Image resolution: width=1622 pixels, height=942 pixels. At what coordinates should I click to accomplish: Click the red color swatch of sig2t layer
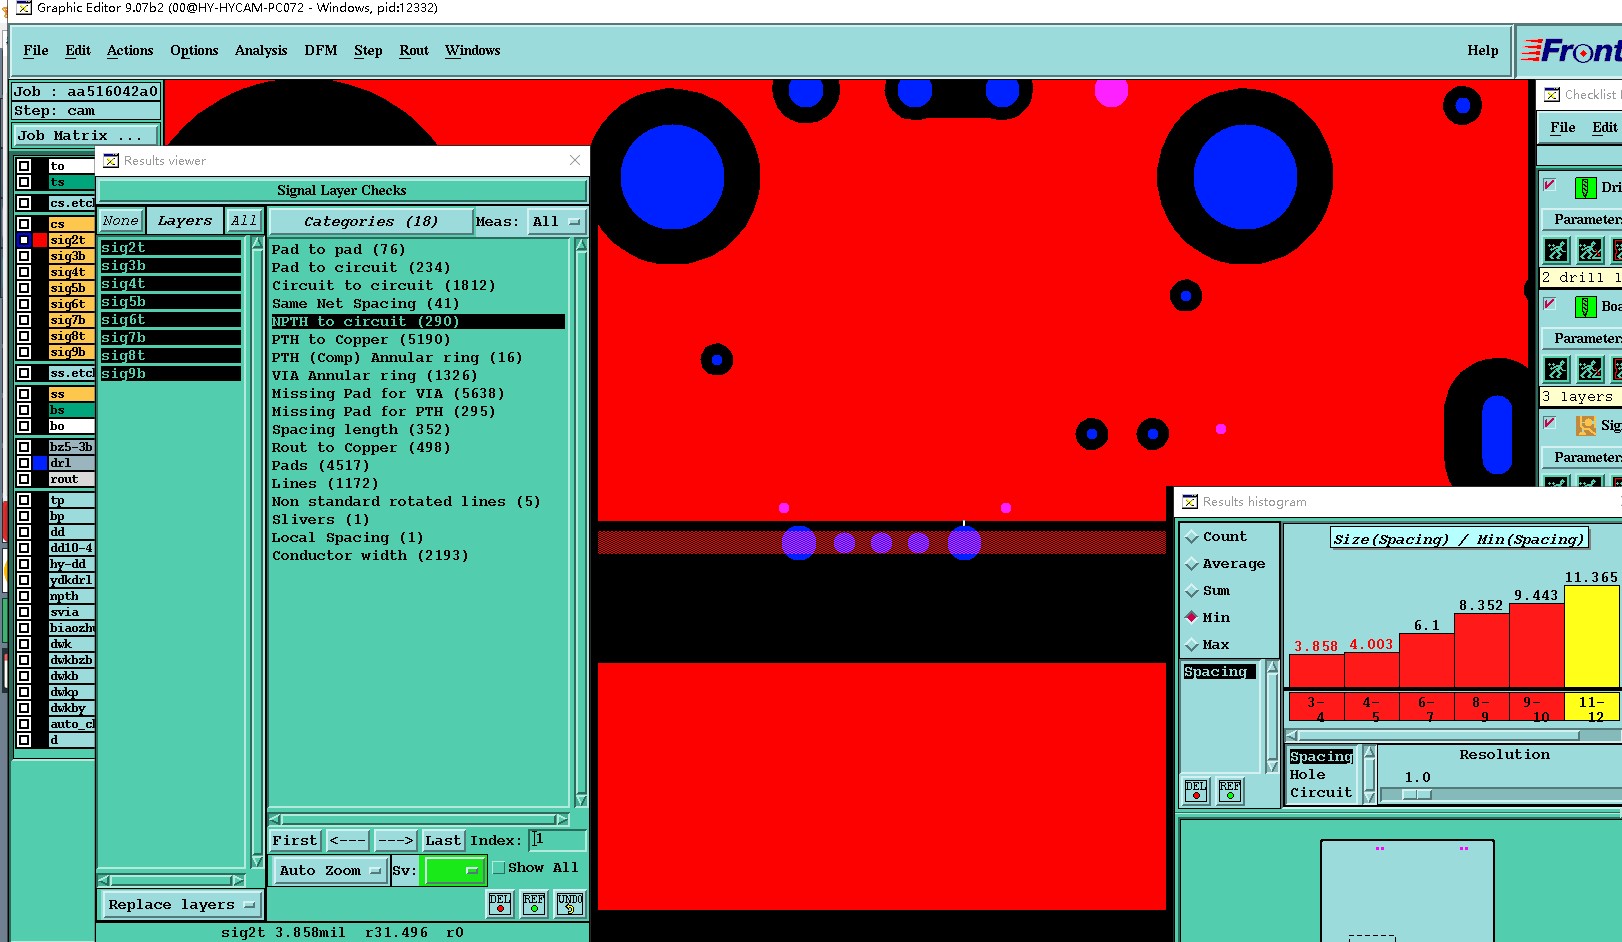(40, 240)
